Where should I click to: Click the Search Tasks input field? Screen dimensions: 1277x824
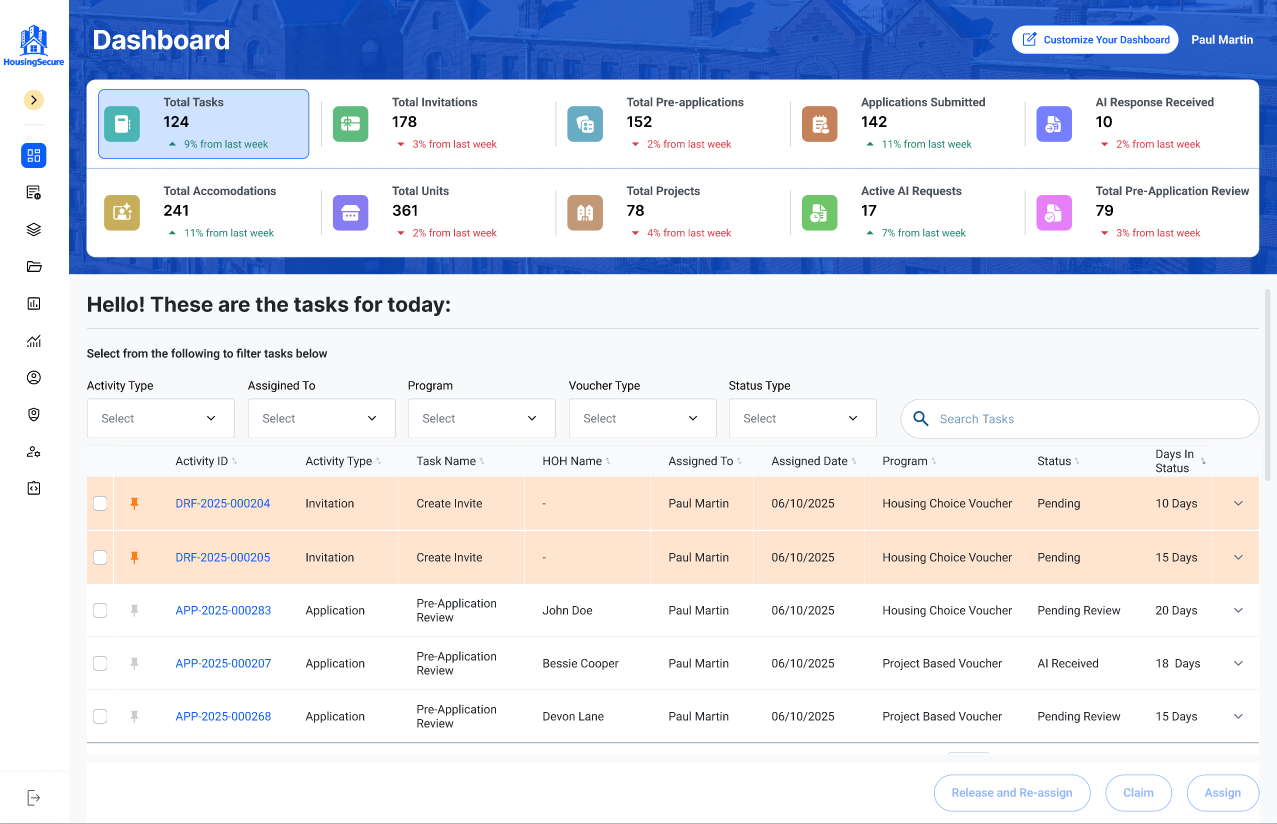click(1080, 419)
